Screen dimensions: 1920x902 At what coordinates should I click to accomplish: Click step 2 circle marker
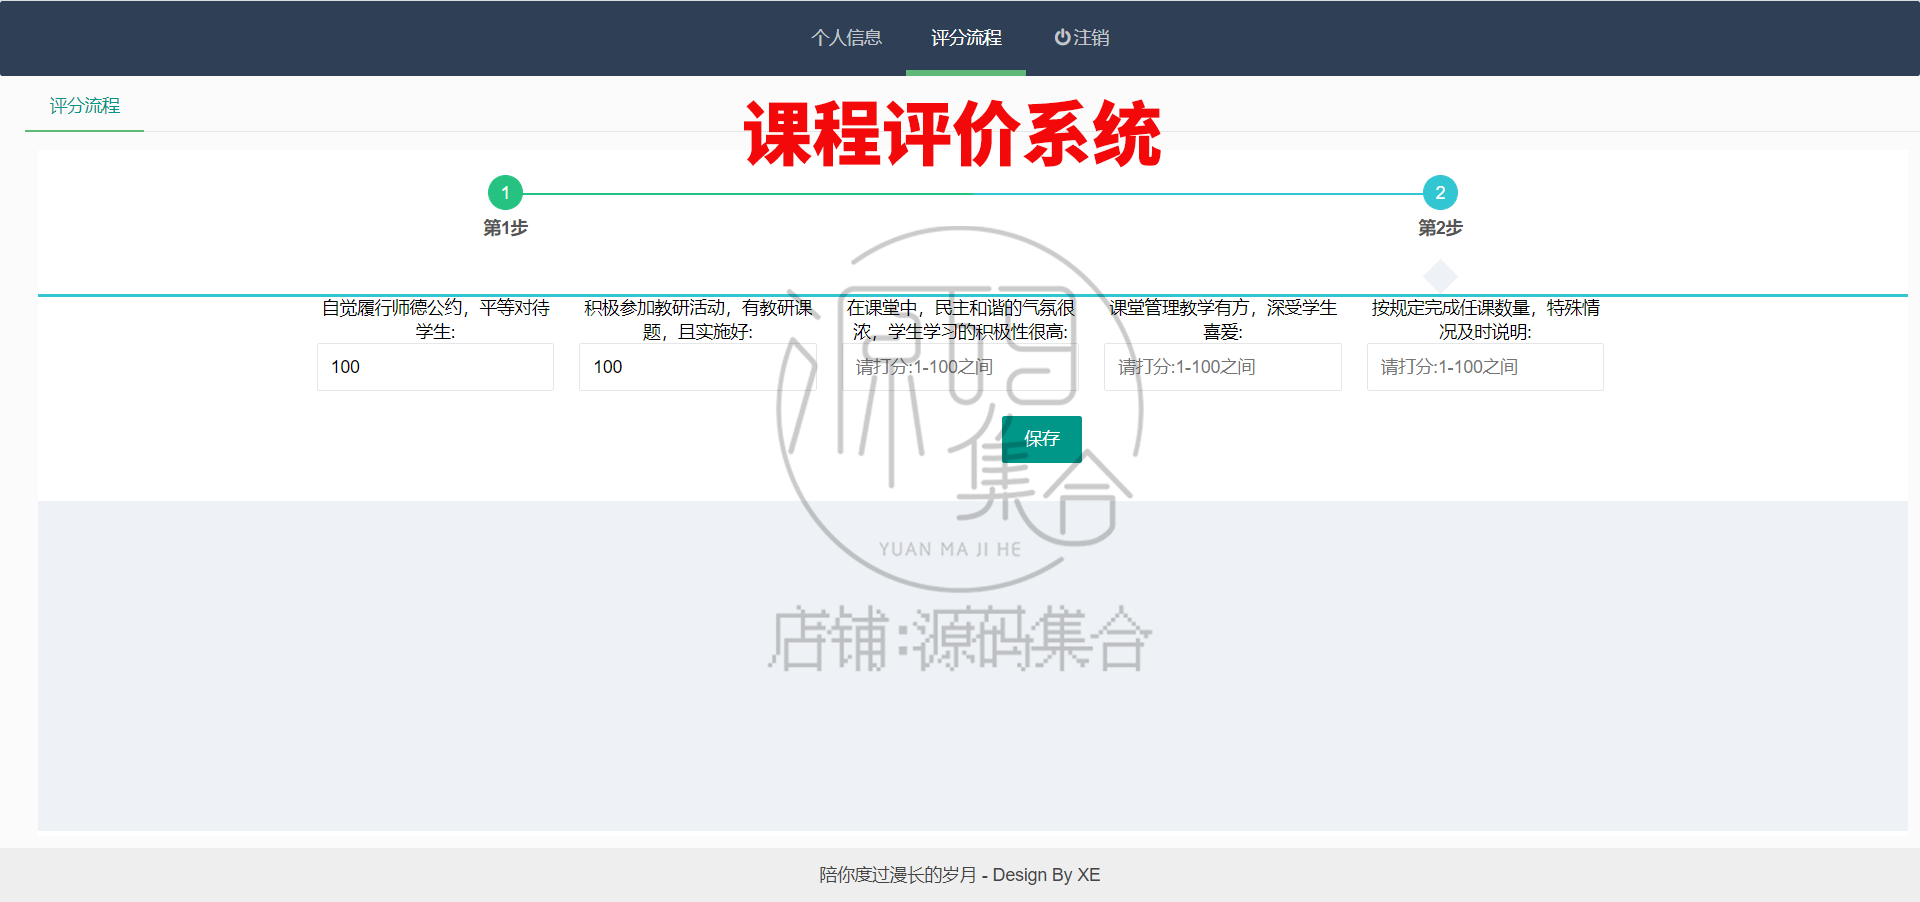(1440, 192)
